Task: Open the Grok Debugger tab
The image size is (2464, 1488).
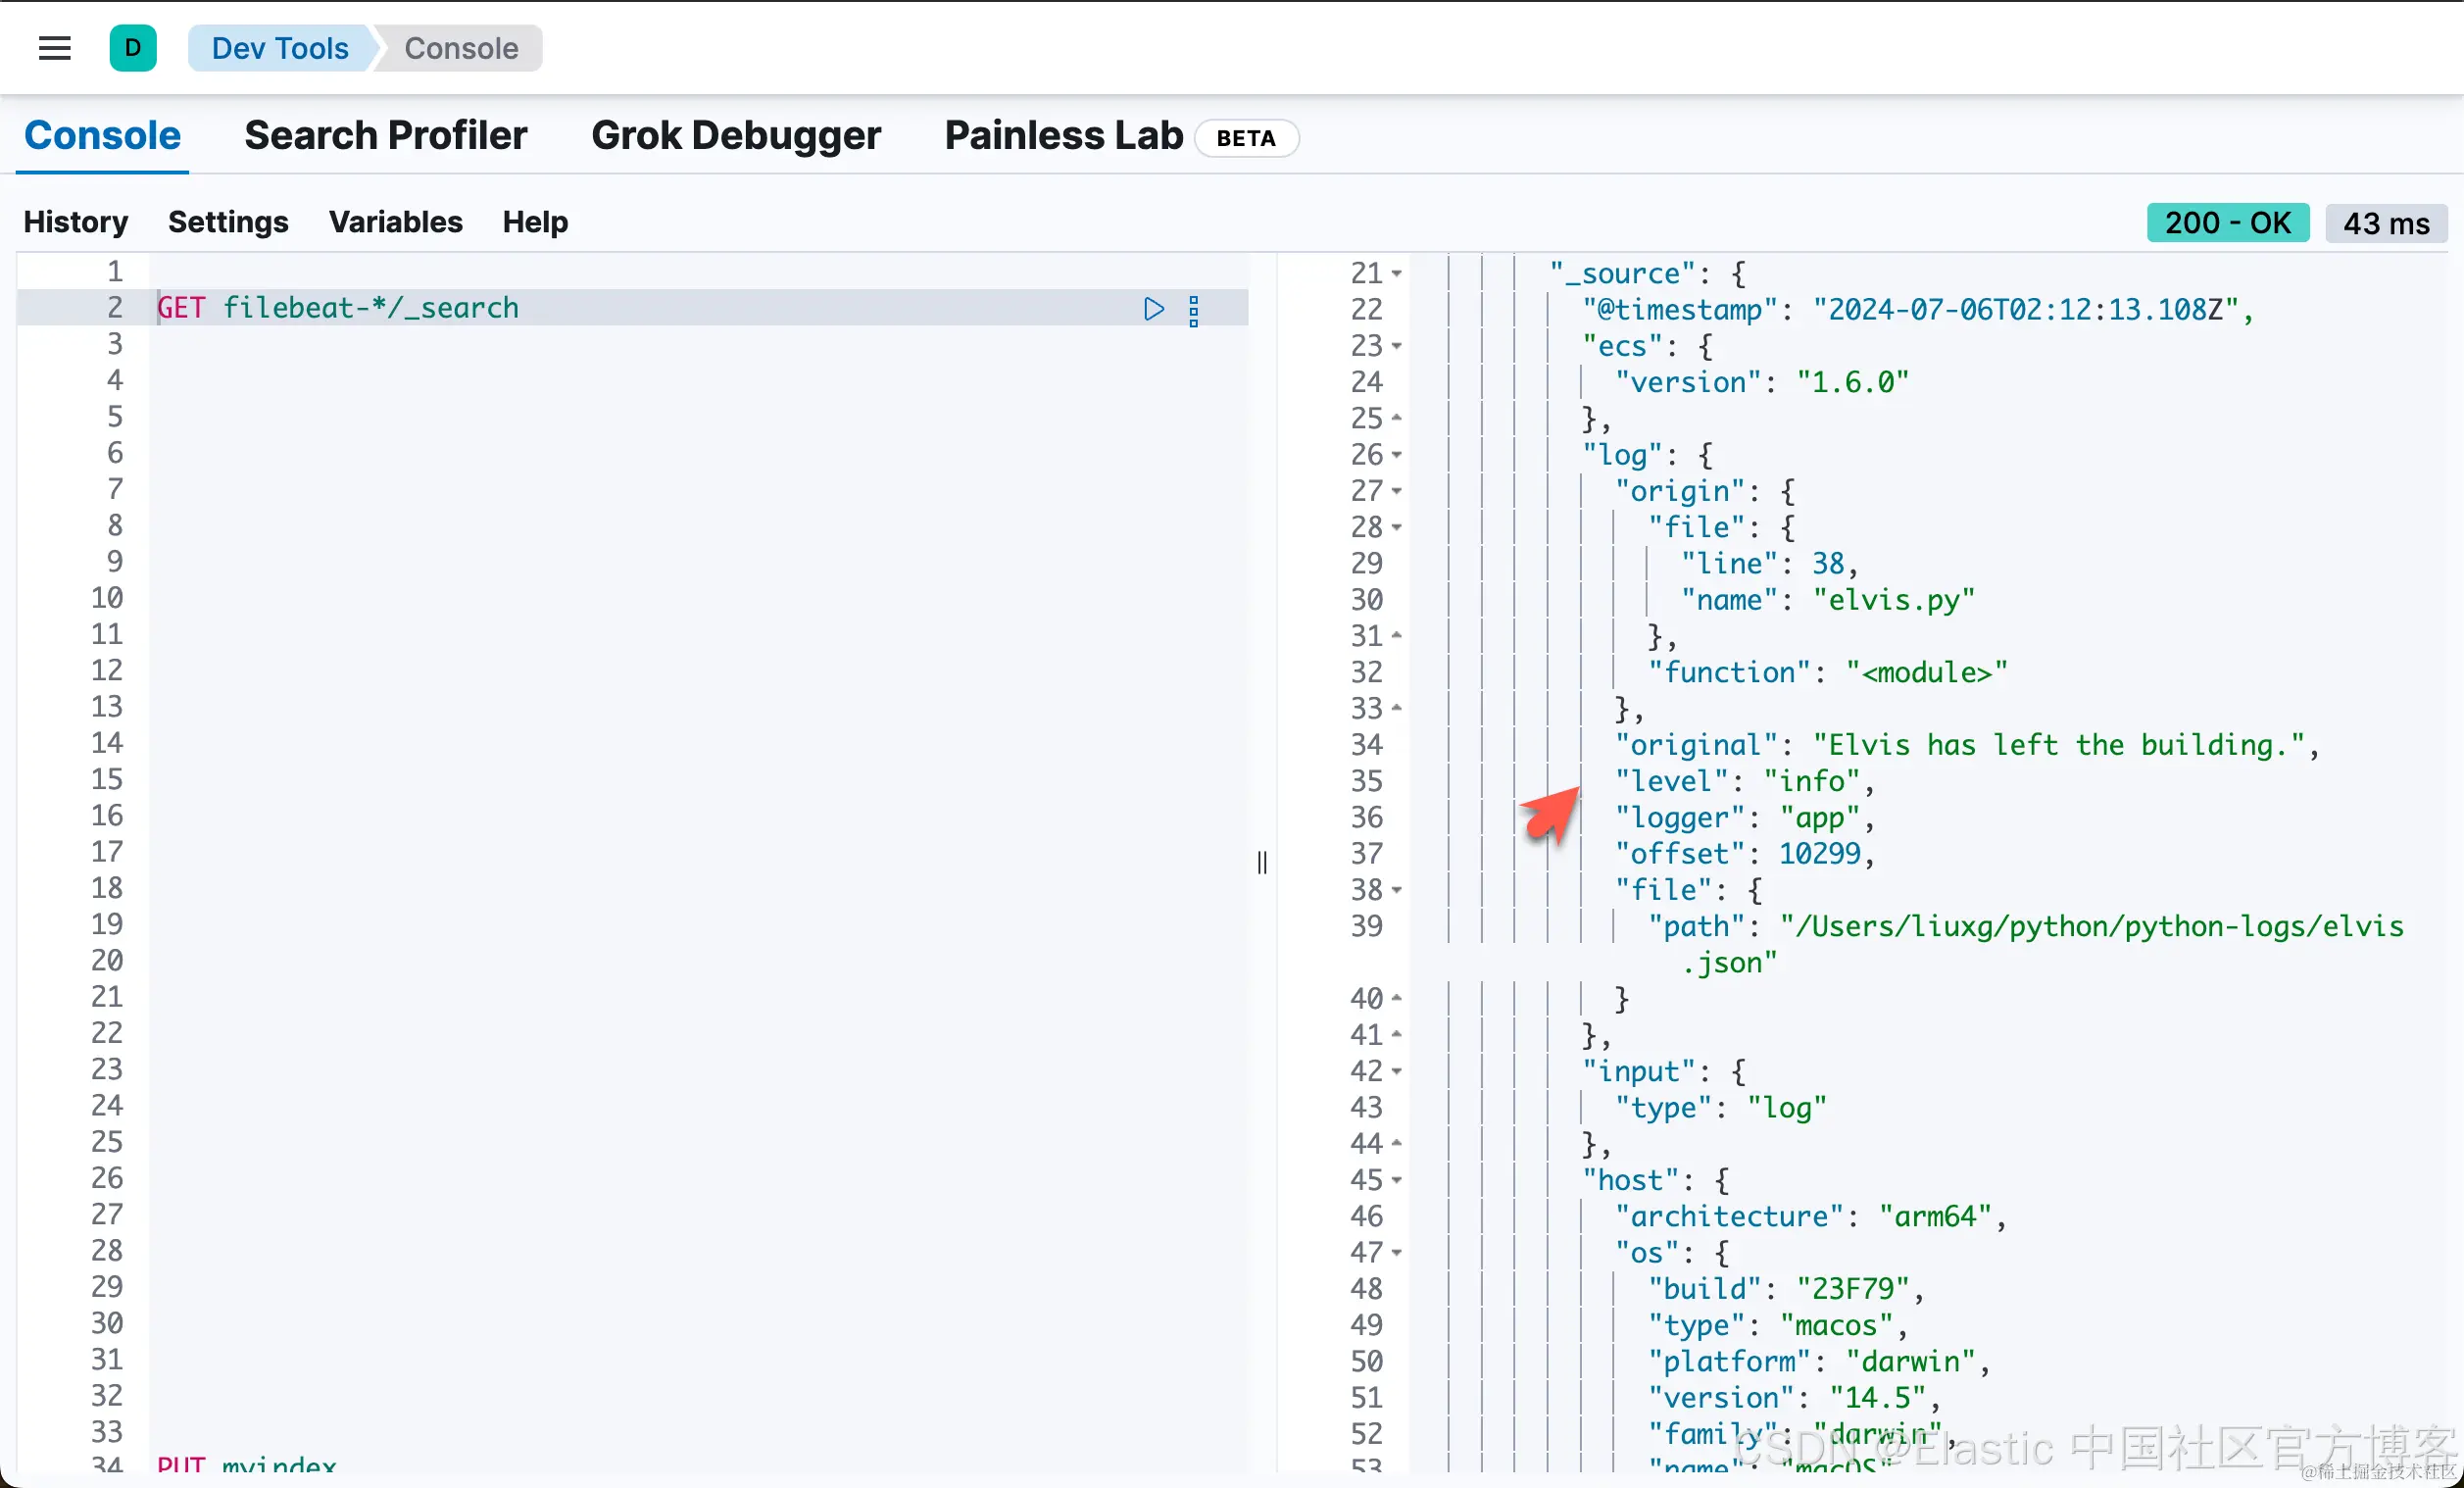Action: pyautogui.click(x=735, y=136)
